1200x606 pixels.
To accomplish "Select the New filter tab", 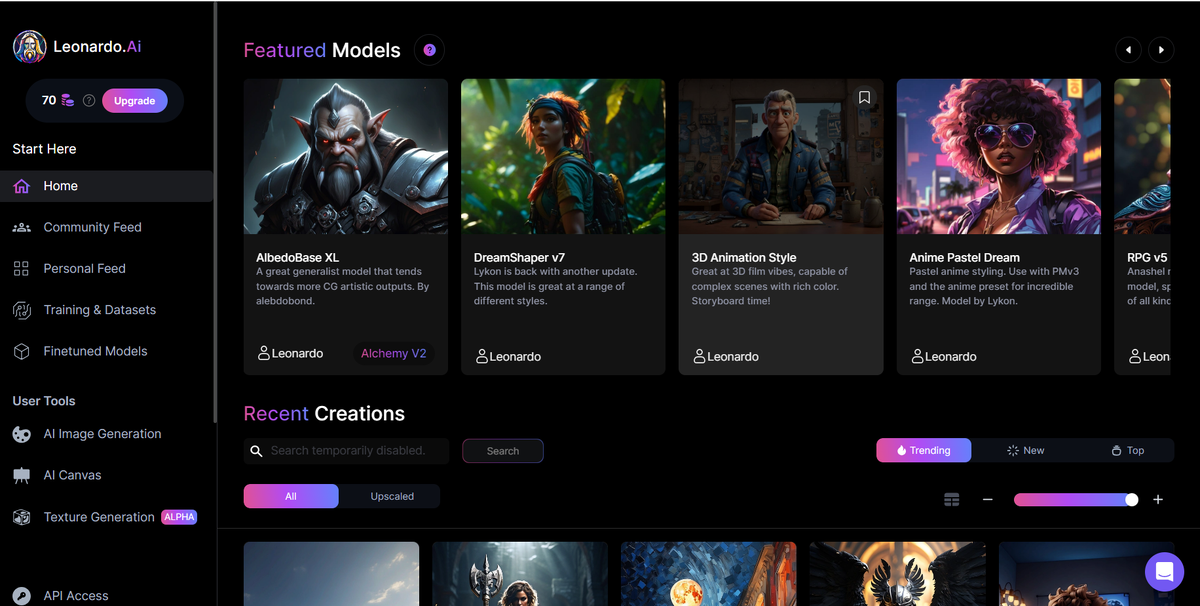I will (1025, 450).
